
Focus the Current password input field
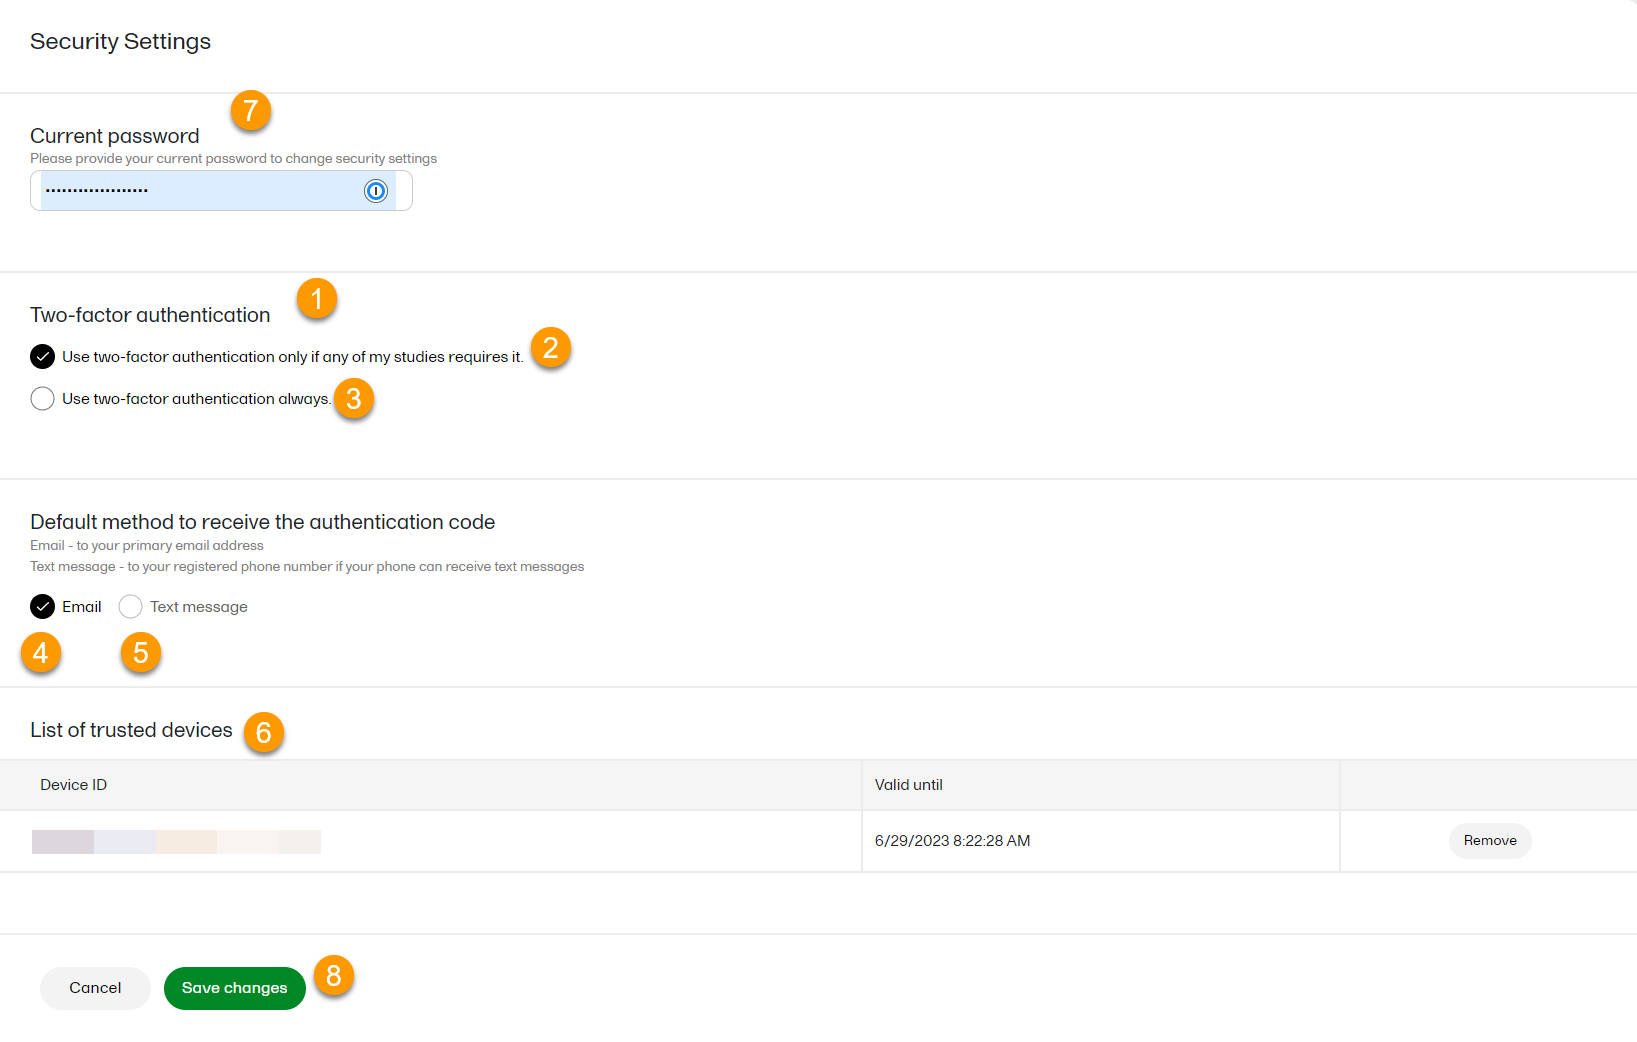point(200,191)
